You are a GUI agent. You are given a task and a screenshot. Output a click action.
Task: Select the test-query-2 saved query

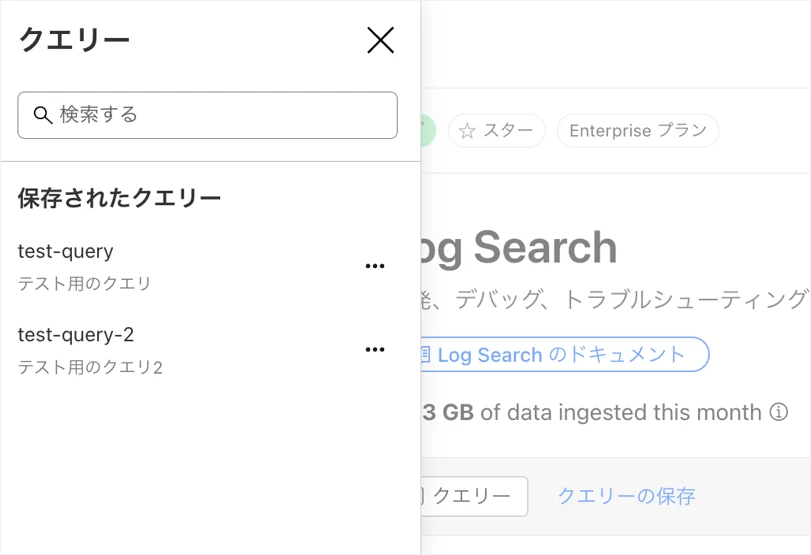tap(76, 335)
